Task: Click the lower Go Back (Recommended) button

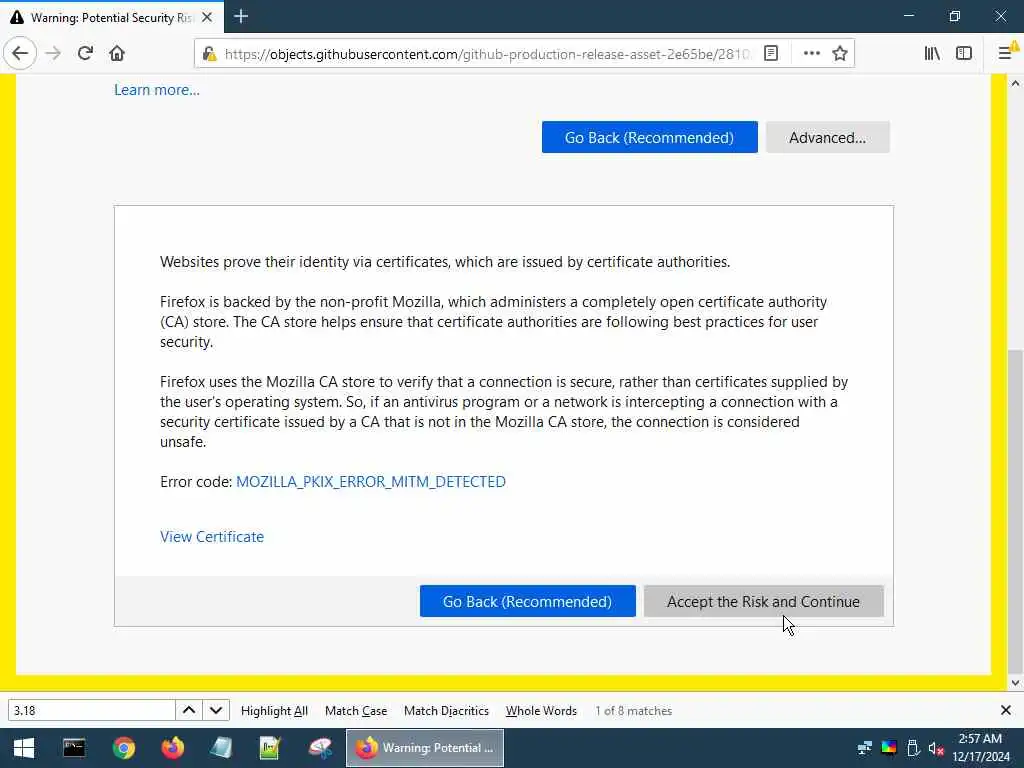Action: click(528, 601)
